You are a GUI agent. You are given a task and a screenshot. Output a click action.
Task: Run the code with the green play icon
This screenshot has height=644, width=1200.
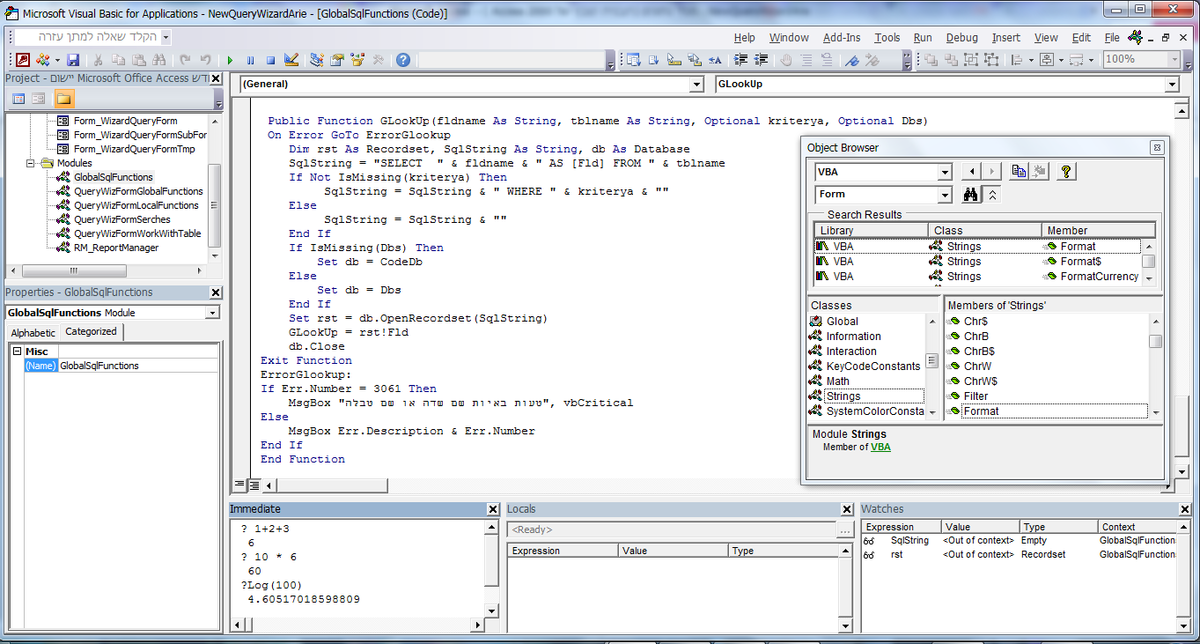(231, 60)
